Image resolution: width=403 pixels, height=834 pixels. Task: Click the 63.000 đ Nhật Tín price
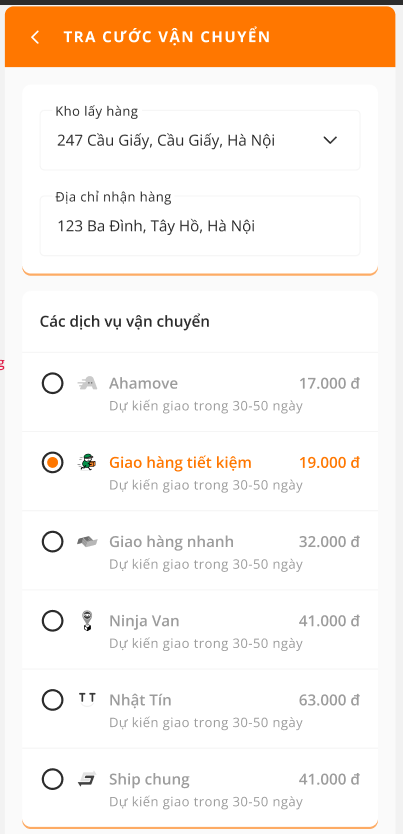coord(329,700)
